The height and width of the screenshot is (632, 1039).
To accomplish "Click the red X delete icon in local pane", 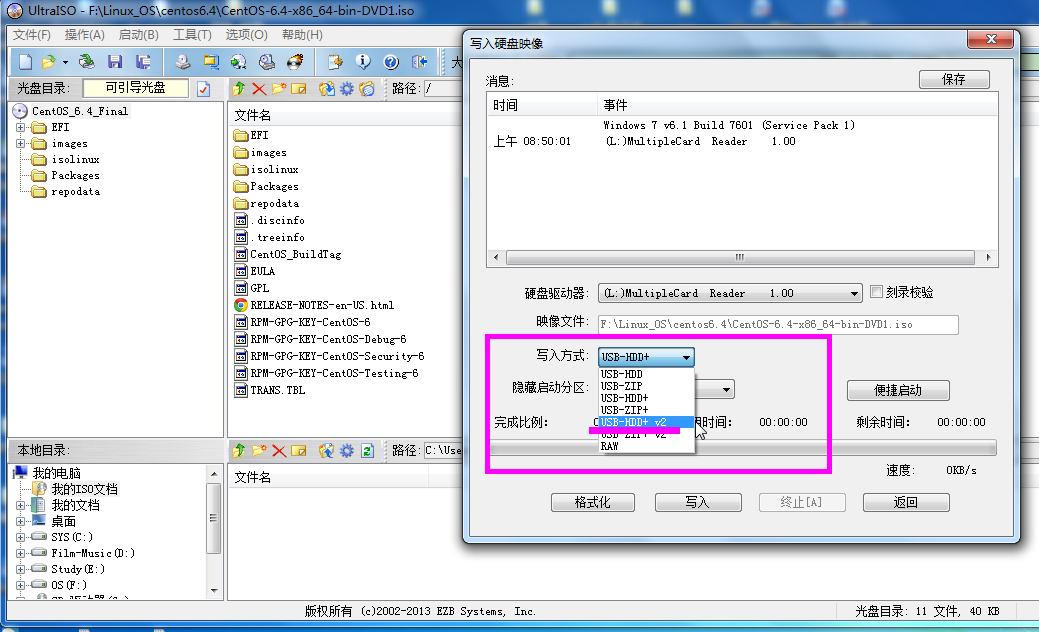I will tap(279, 451).
